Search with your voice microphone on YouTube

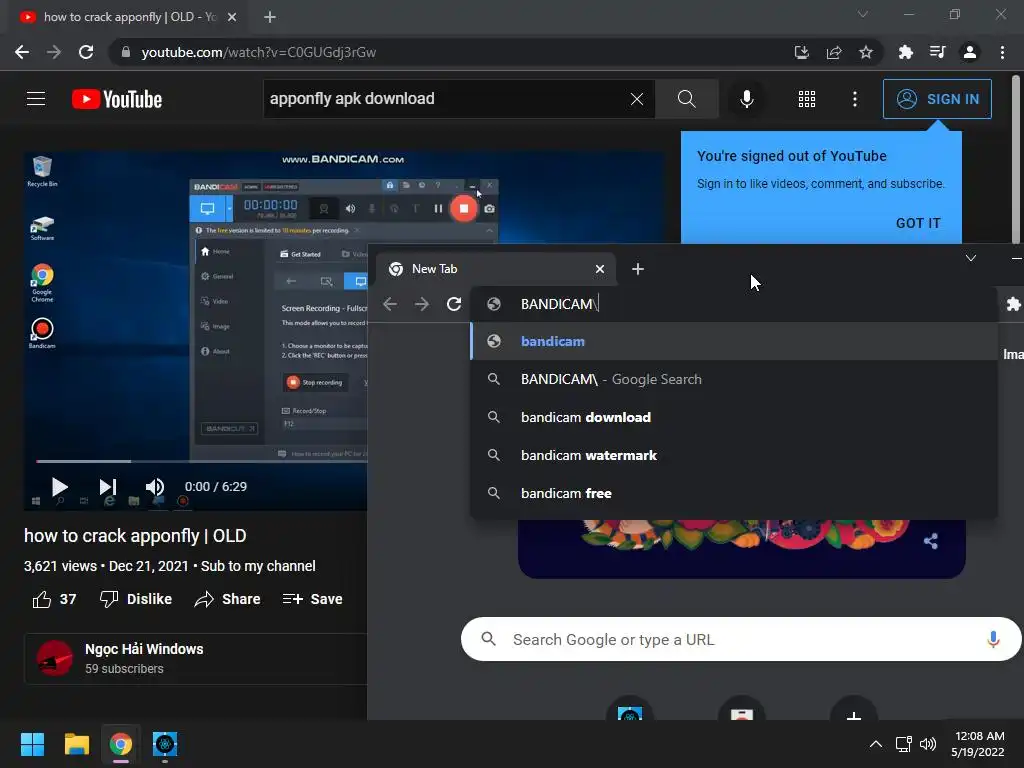746,99
